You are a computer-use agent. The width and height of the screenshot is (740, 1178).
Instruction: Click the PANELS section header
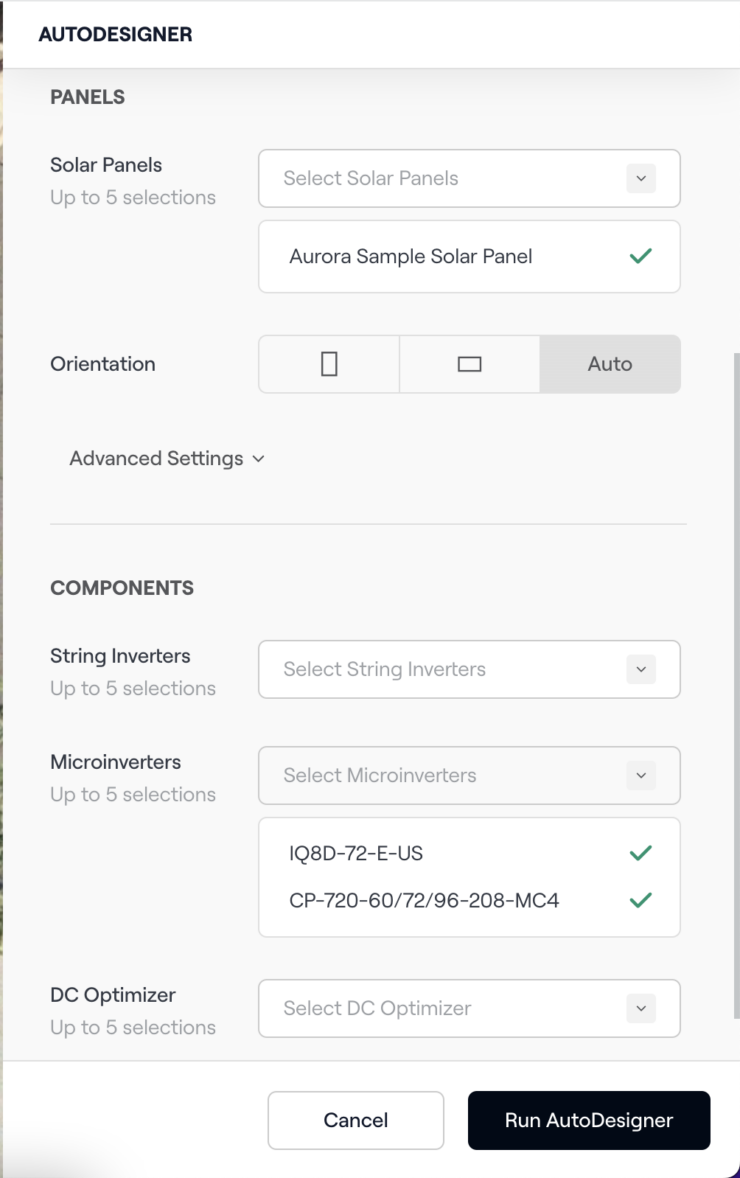click(x=87, y=97)
